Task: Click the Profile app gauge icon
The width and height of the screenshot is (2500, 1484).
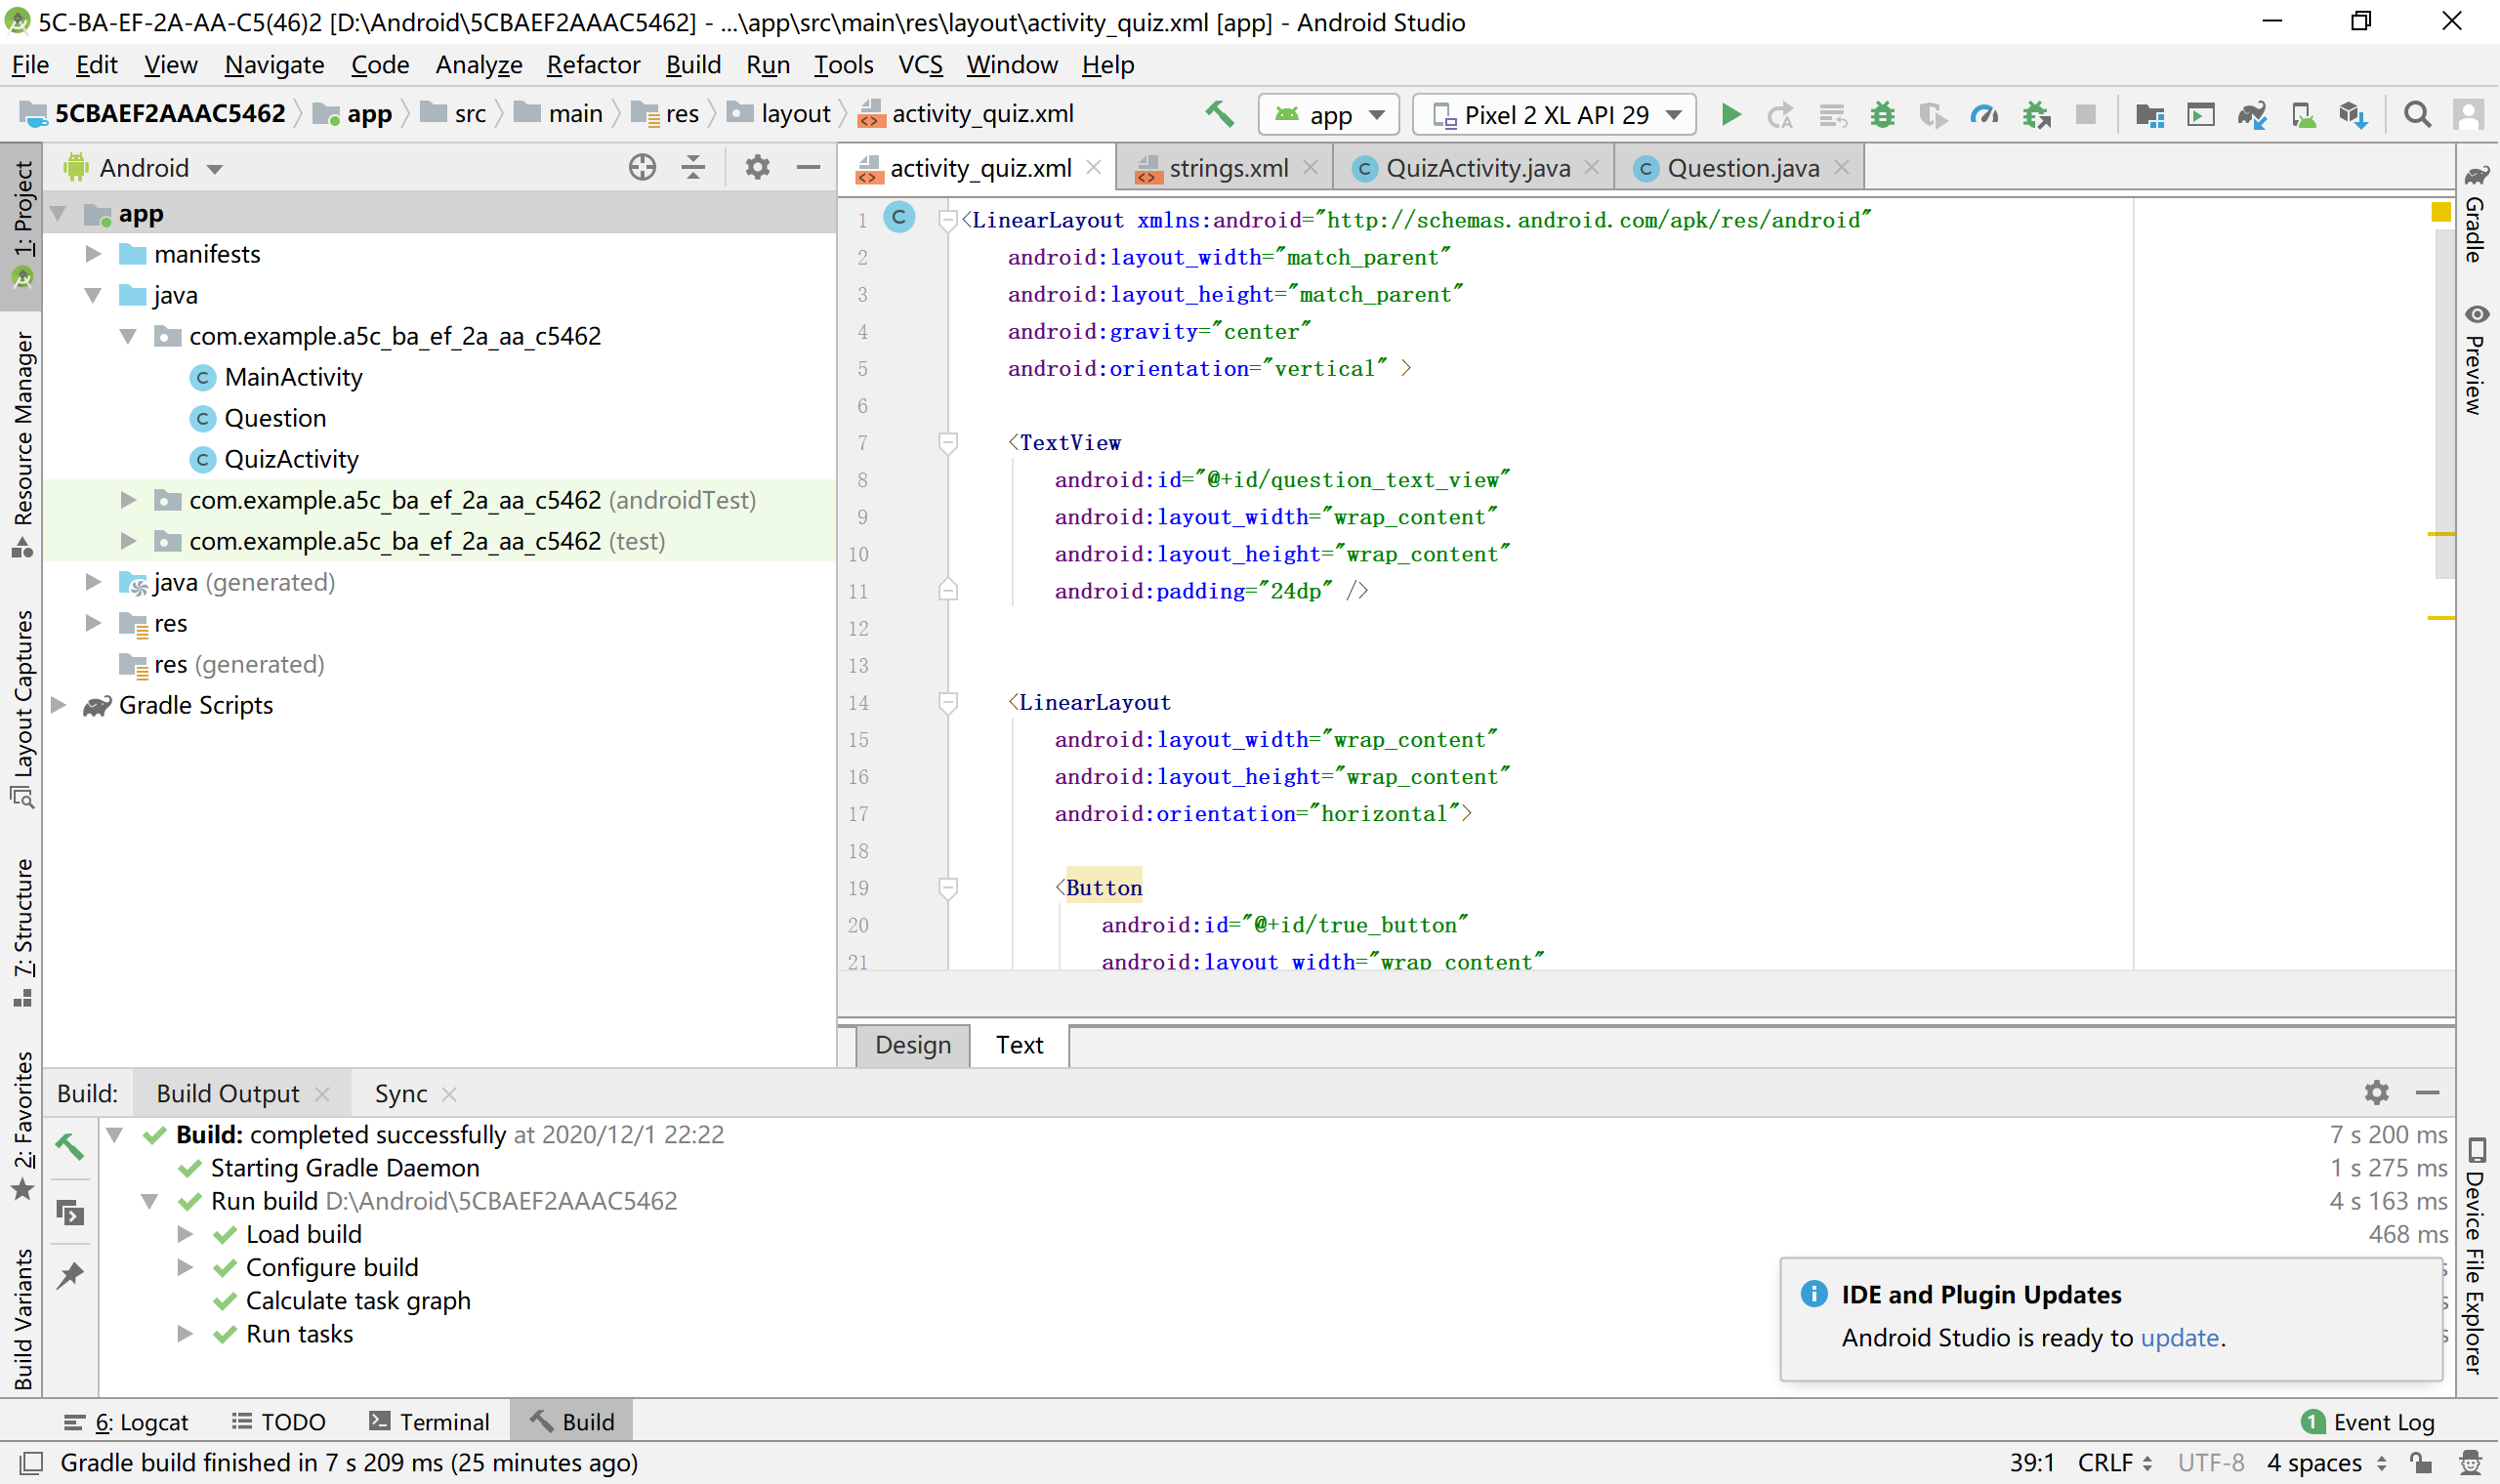Action: [1983, 115]
